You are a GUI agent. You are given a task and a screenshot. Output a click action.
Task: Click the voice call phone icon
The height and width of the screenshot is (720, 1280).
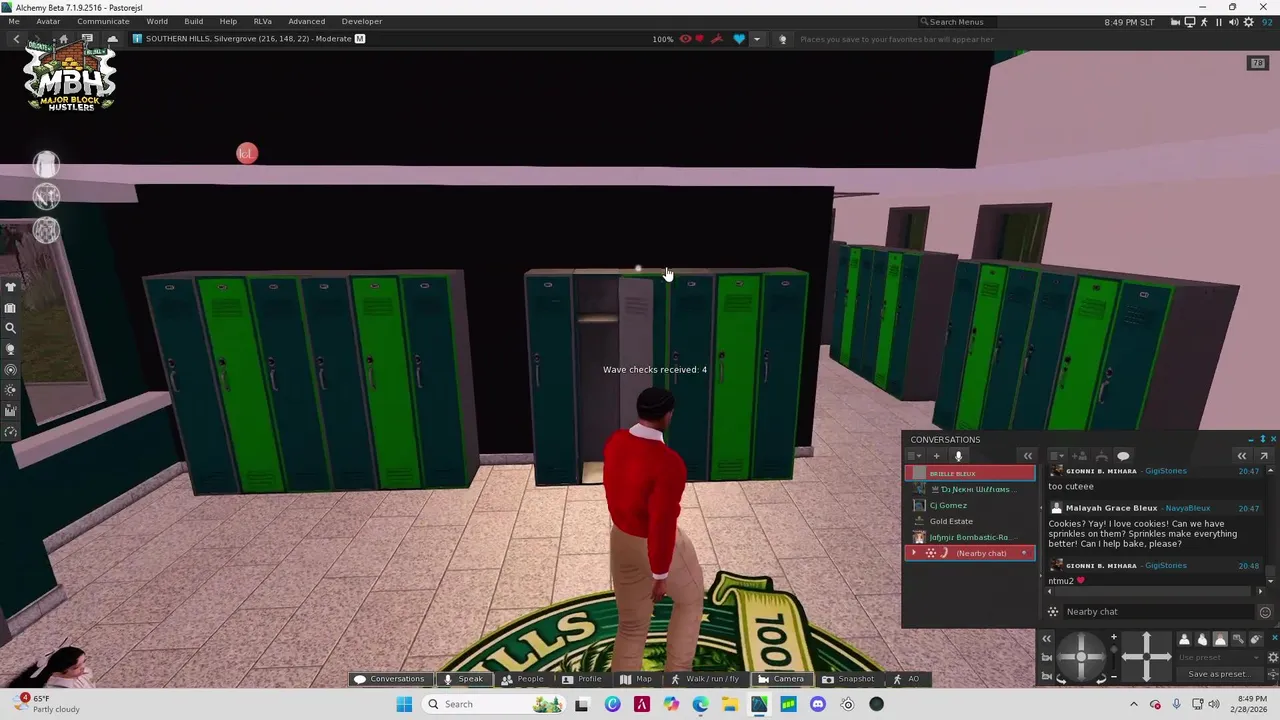pyautogui.click(x=1101, y=456)
